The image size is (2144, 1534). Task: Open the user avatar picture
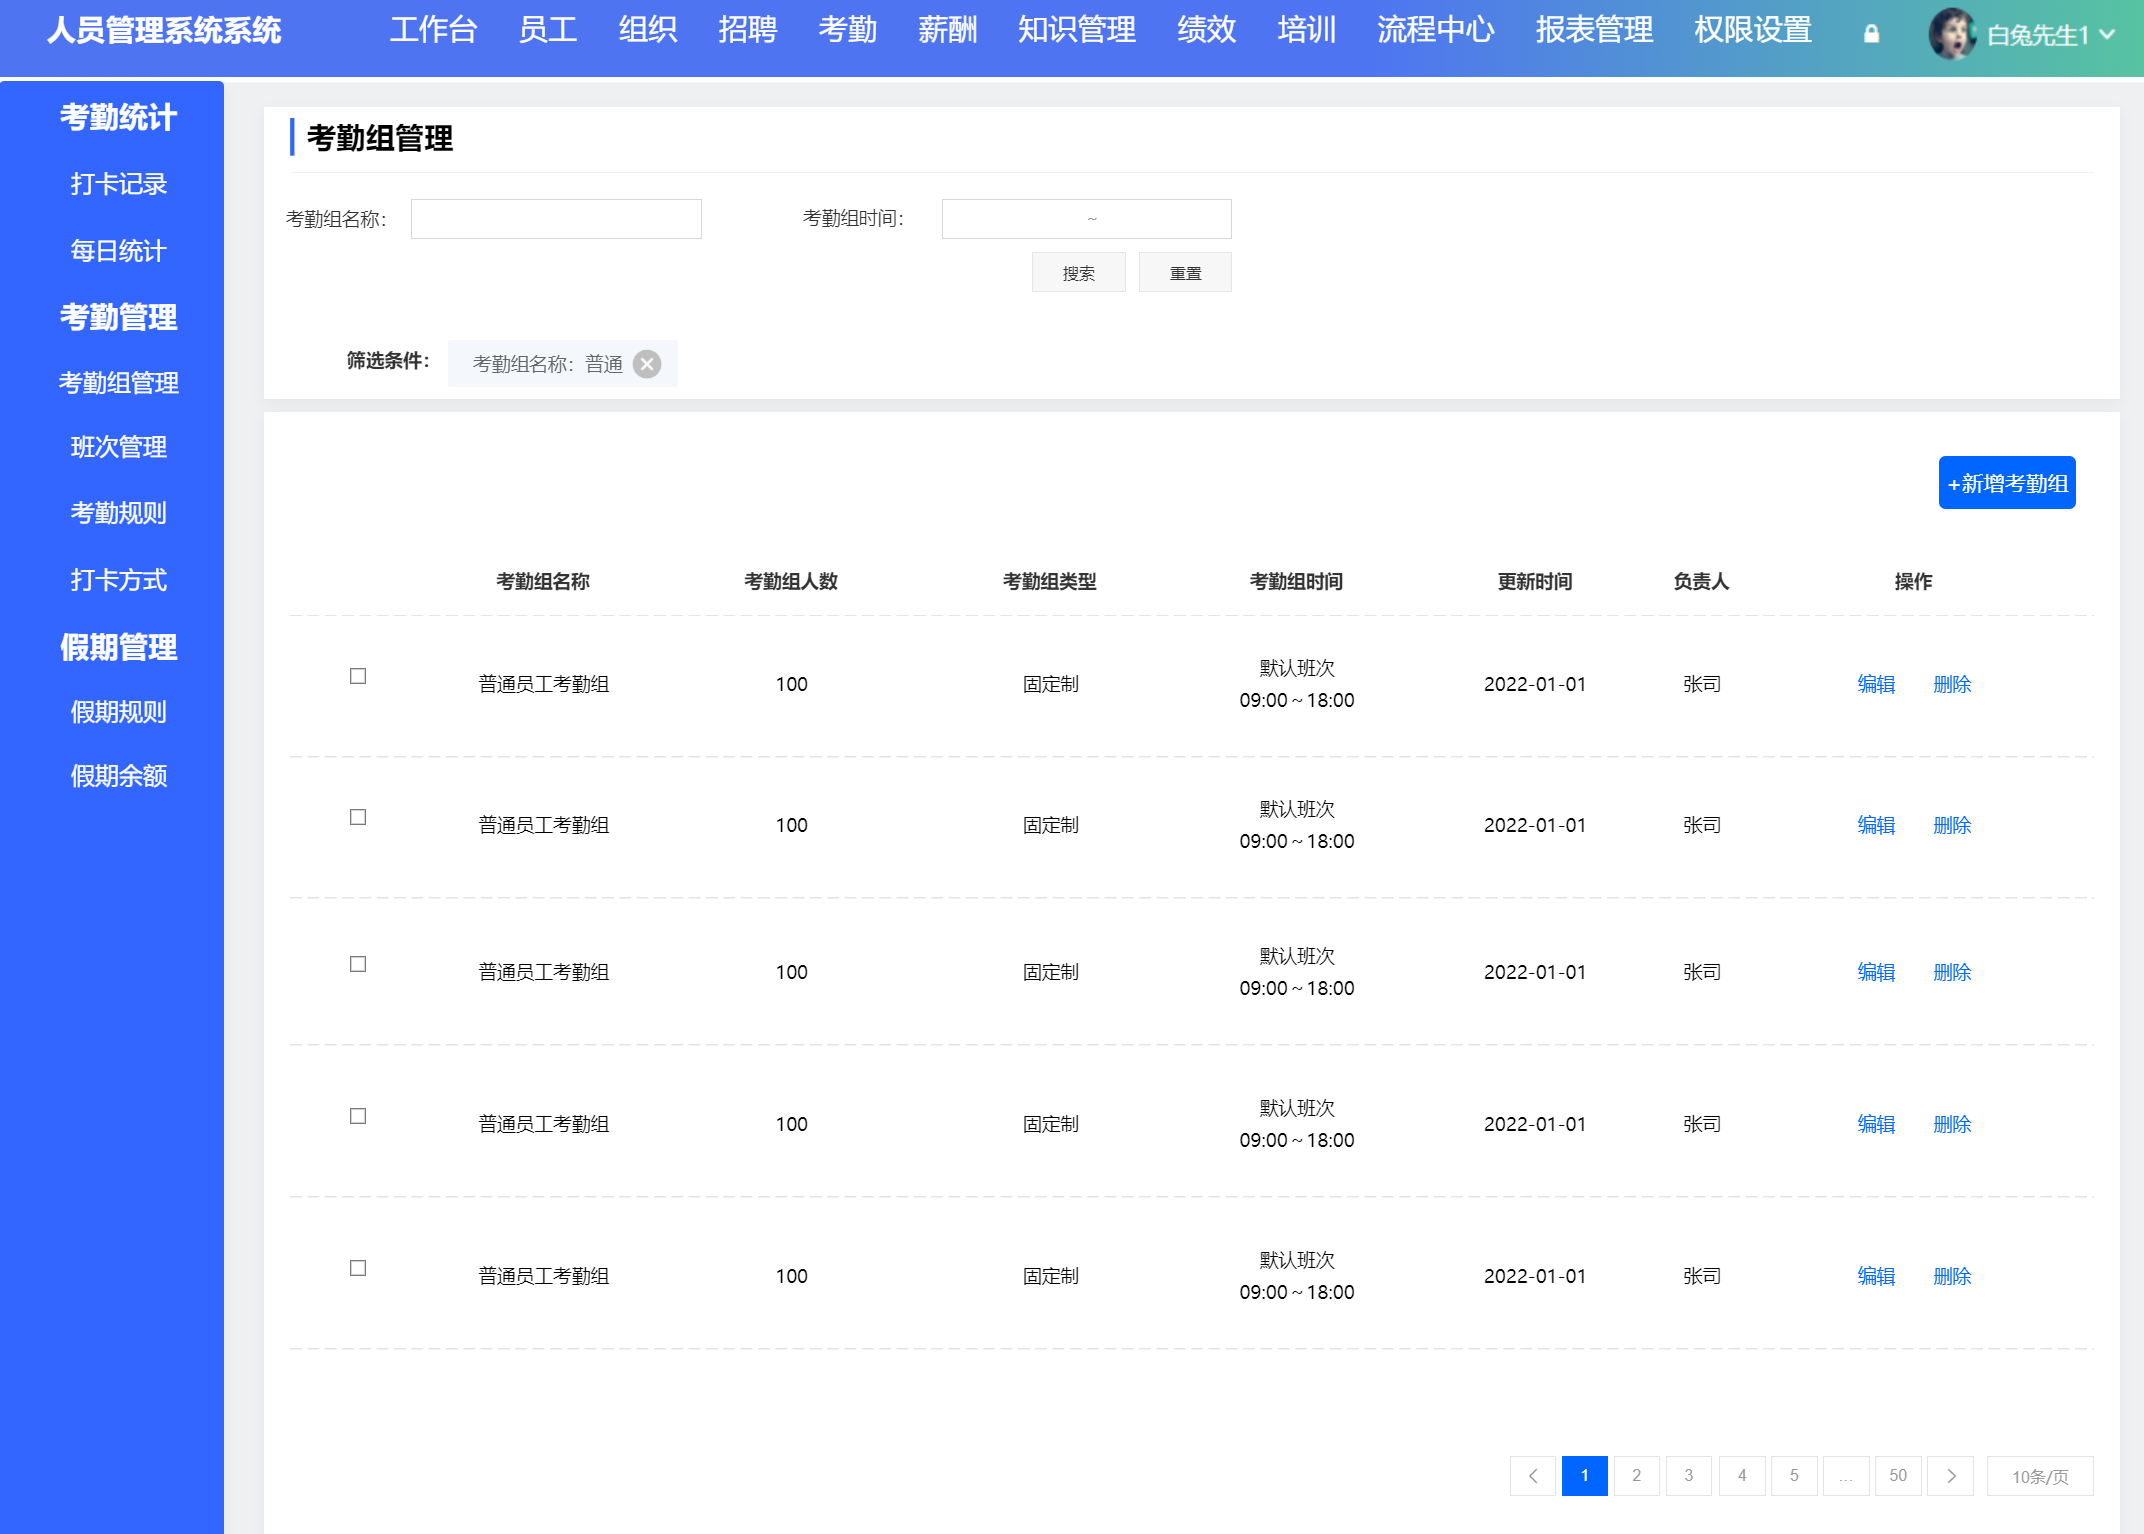[1952, 34]
